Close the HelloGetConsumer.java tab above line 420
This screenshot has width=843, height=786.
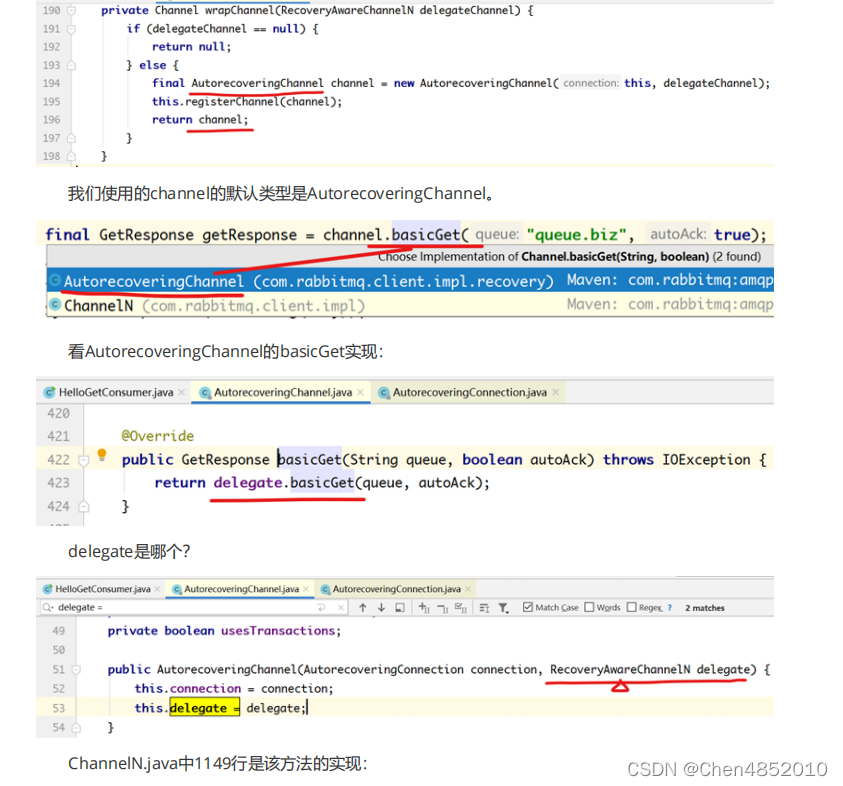(182, 392)
